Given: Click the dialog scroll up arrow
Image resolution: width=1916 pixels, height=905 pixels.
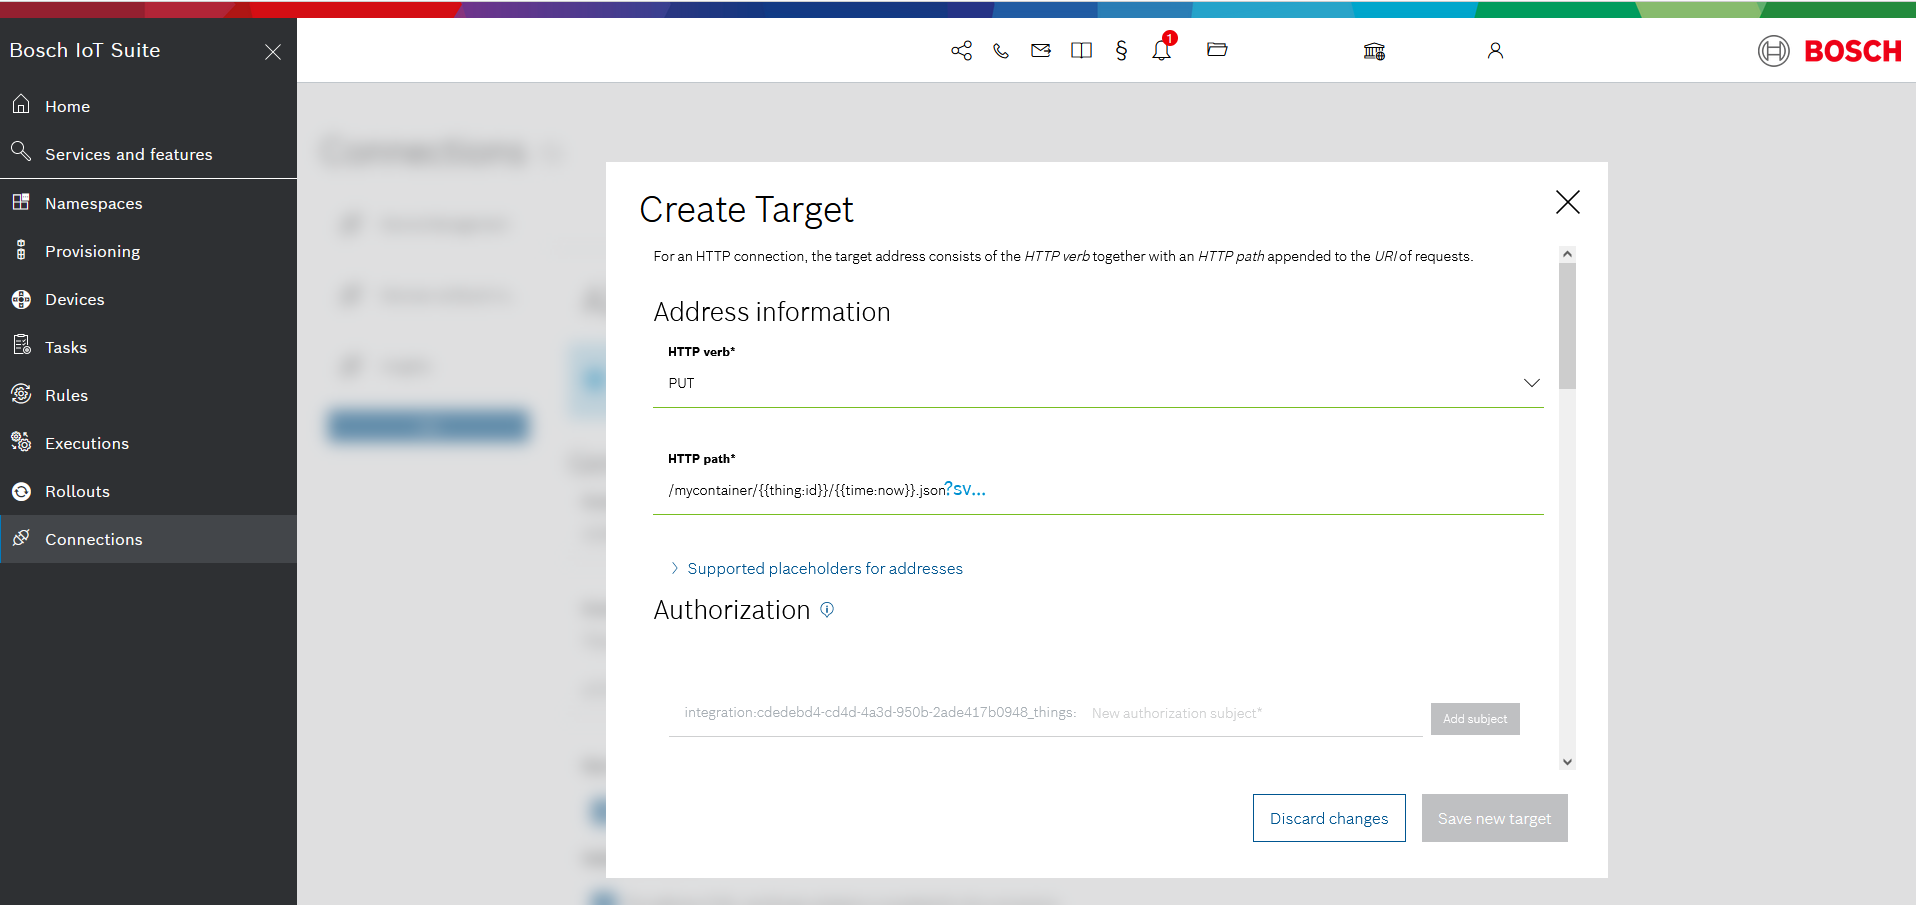Looking at the screenshot, I should point(1567,254).
